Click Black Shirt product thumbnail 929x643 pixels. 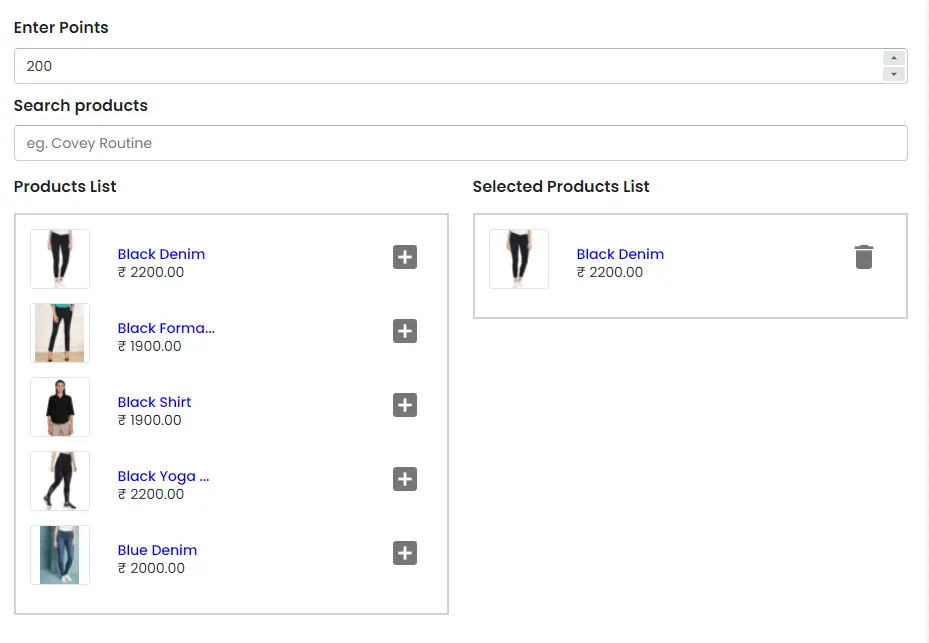click(60, 407)
